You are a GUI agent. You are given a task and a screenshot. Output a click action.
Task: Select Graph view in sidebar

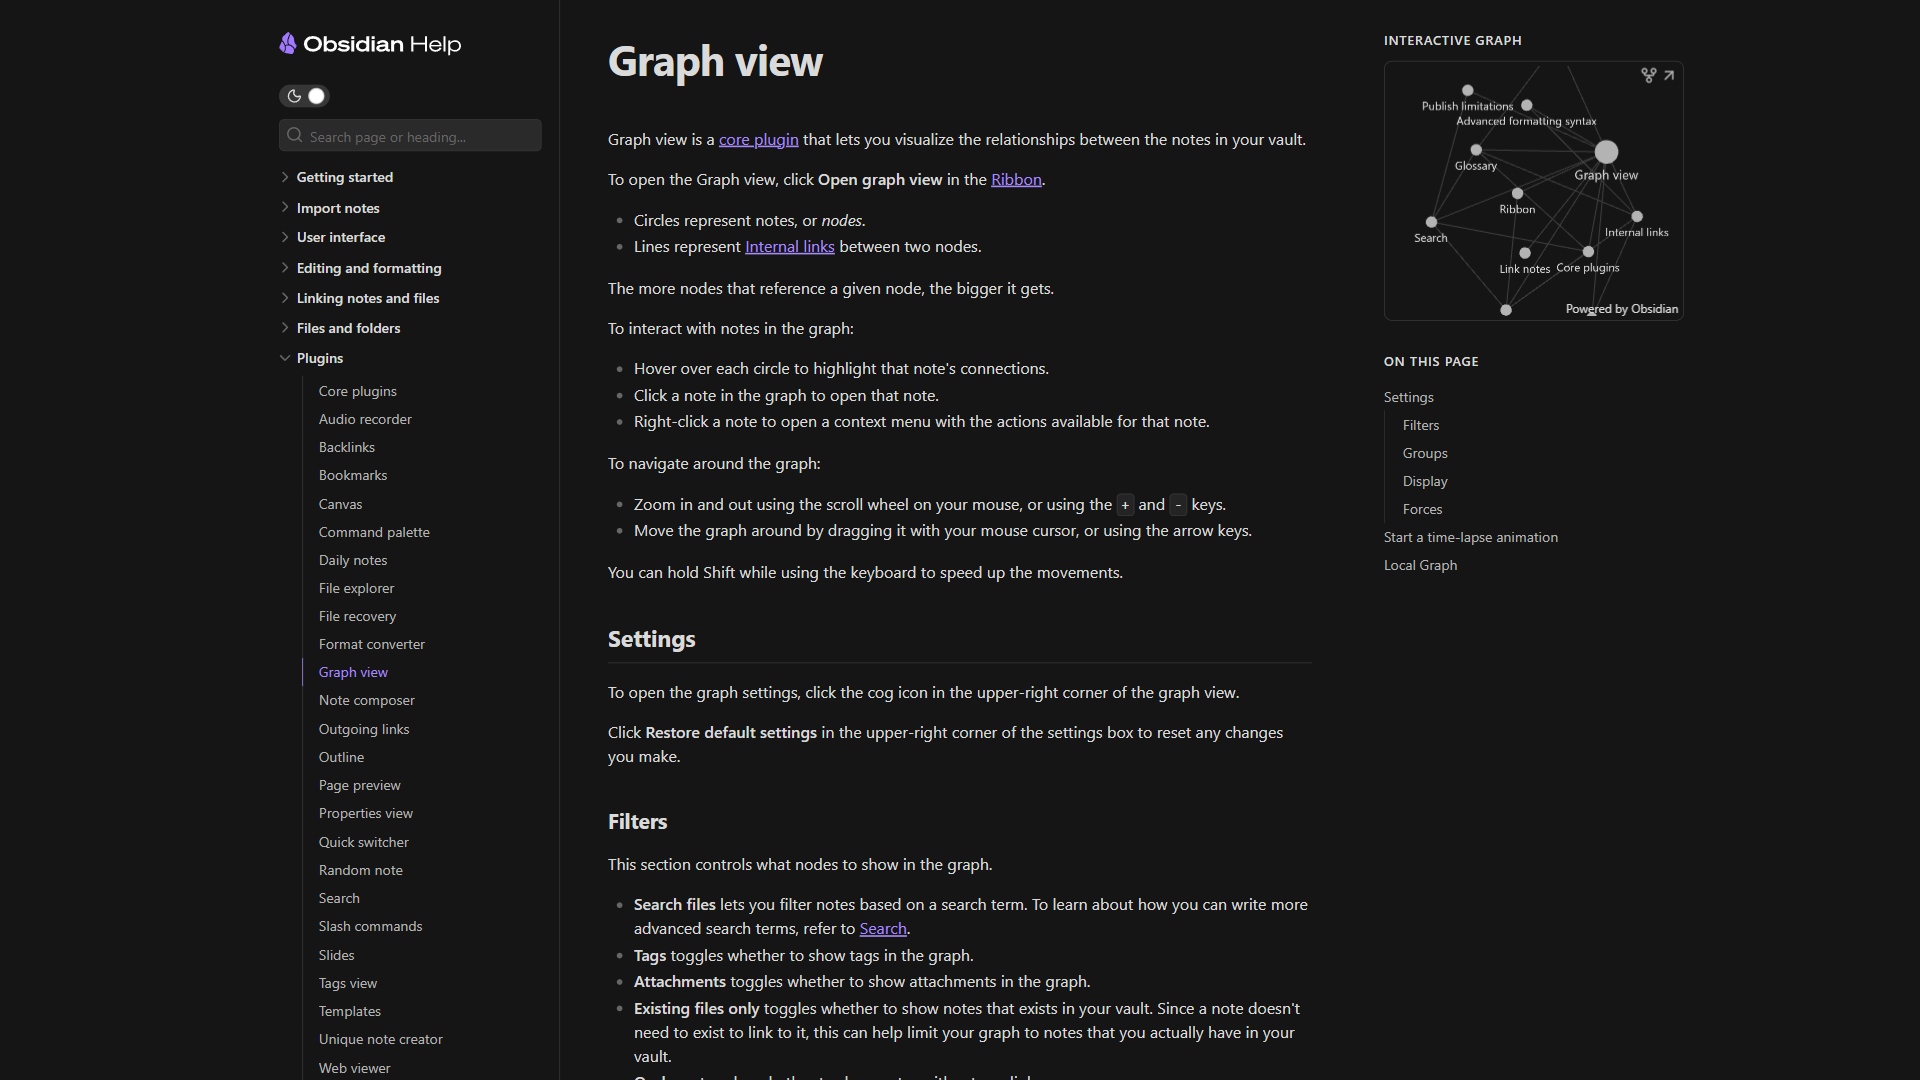[x=353, y=672]
